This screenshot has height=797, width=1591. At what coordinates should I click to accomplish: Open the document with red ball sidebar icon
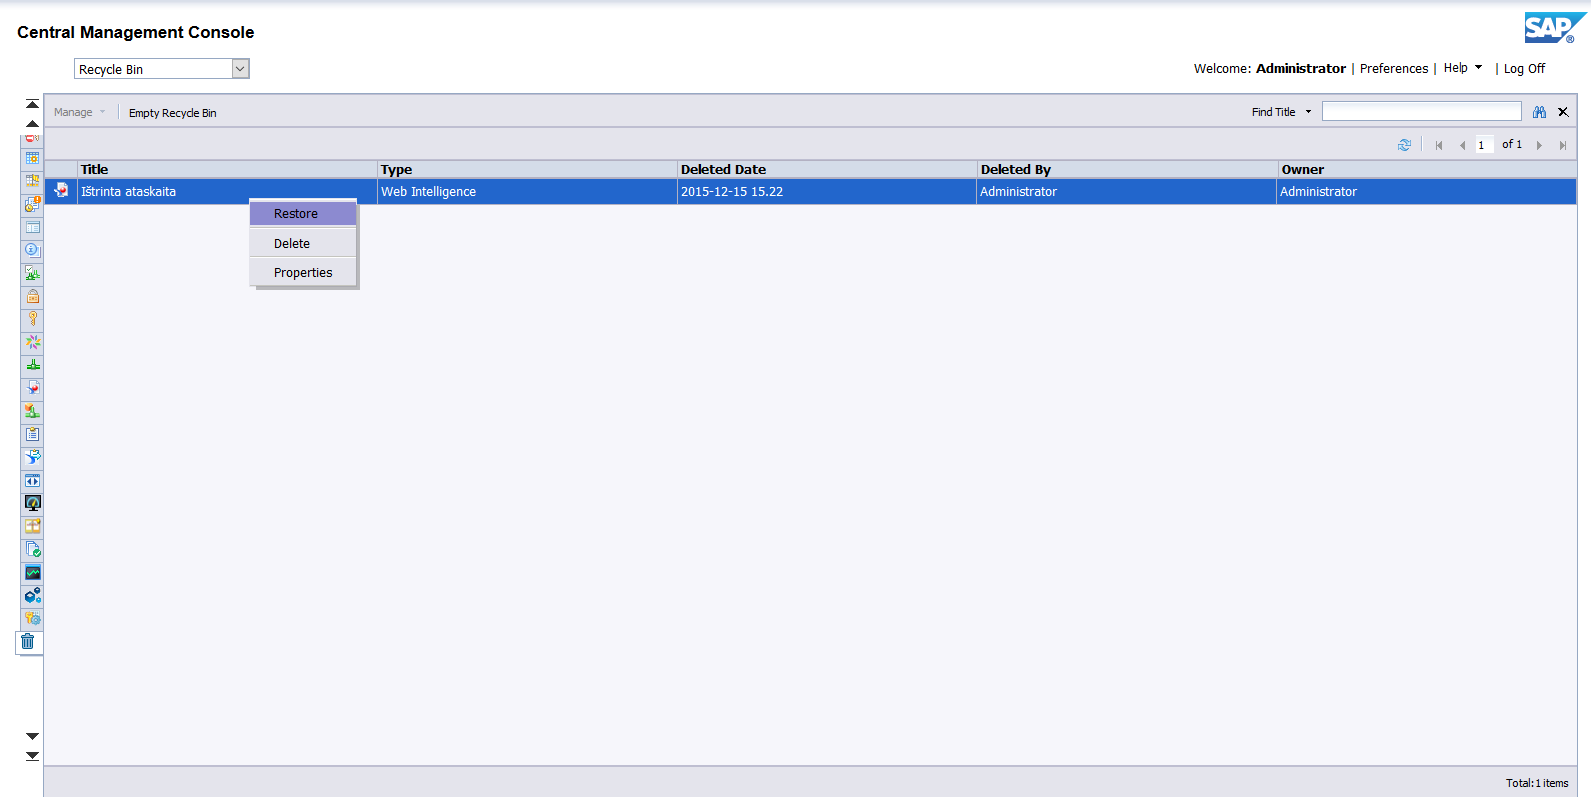(32, 388)
